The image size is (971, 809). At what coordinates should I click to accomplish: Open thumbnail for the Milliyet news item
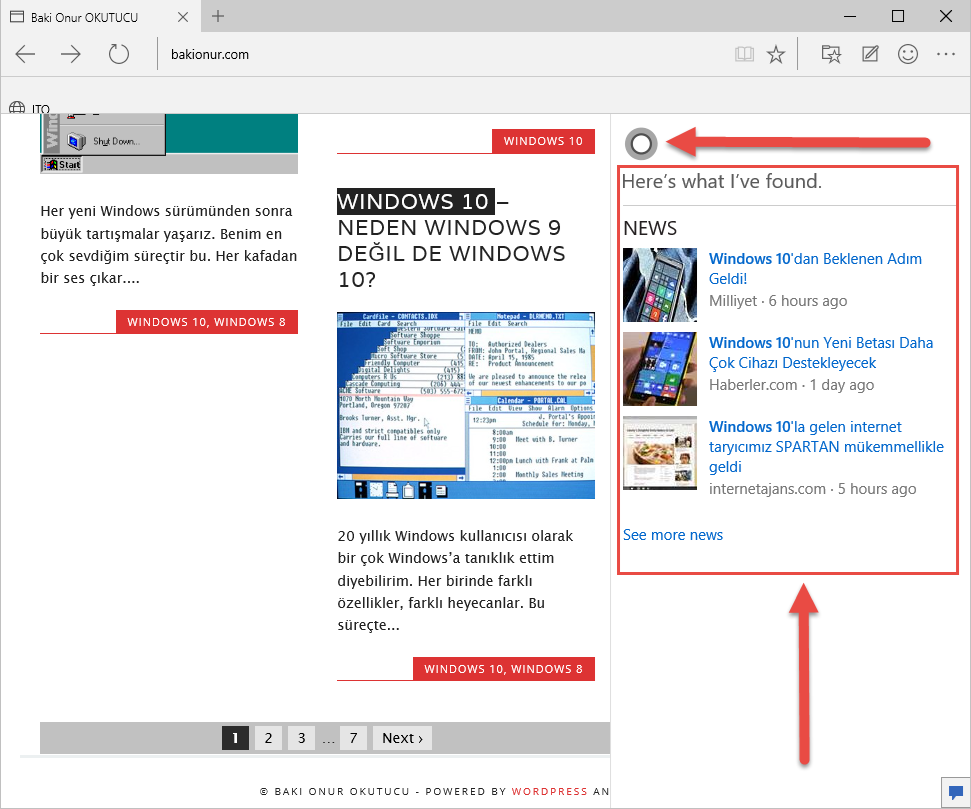[660, 285]
